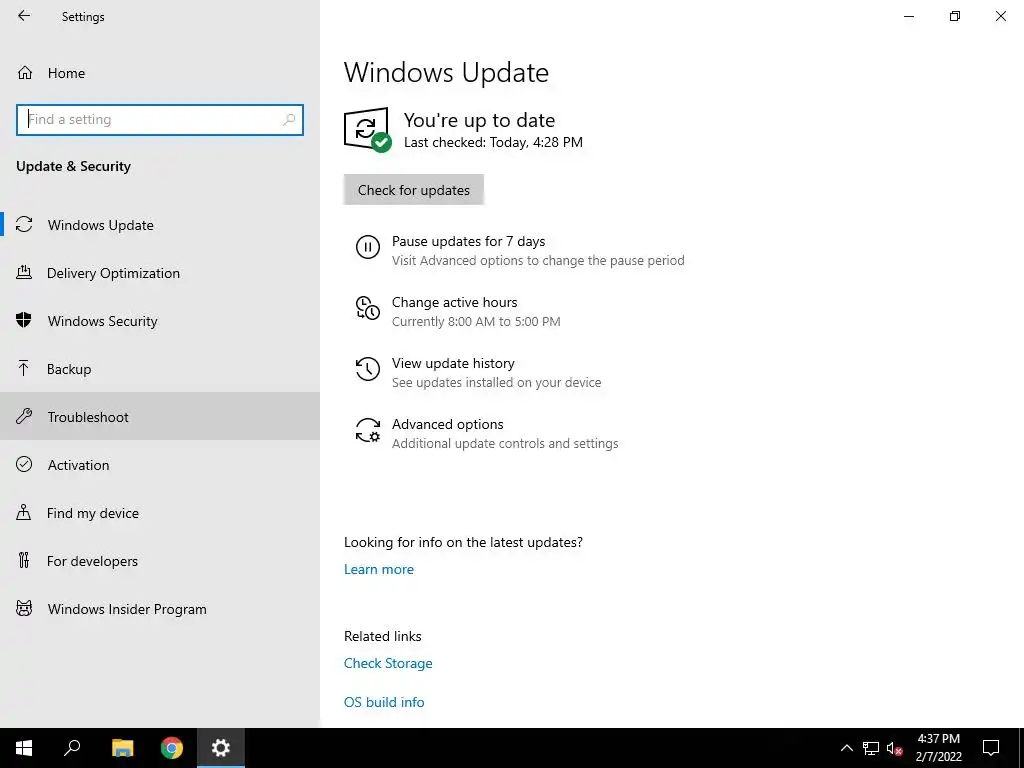The height and width of the screenshot is (768, 1024).
Task: Click the up-to-date status icon
Action: [x=367, y=129]
